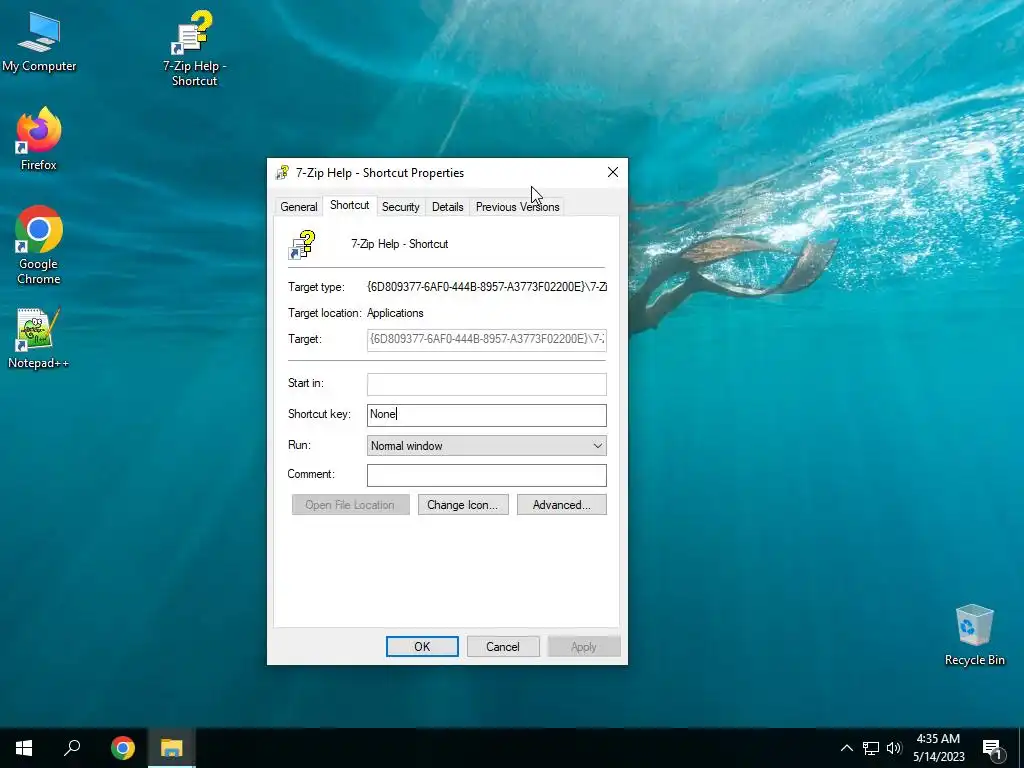Viewport: 1024px width, 768px height.
Task: Click the 7-Zip Help - Shortcut name text in dialog
Action: pyautogui.click(x=400, y=244)
